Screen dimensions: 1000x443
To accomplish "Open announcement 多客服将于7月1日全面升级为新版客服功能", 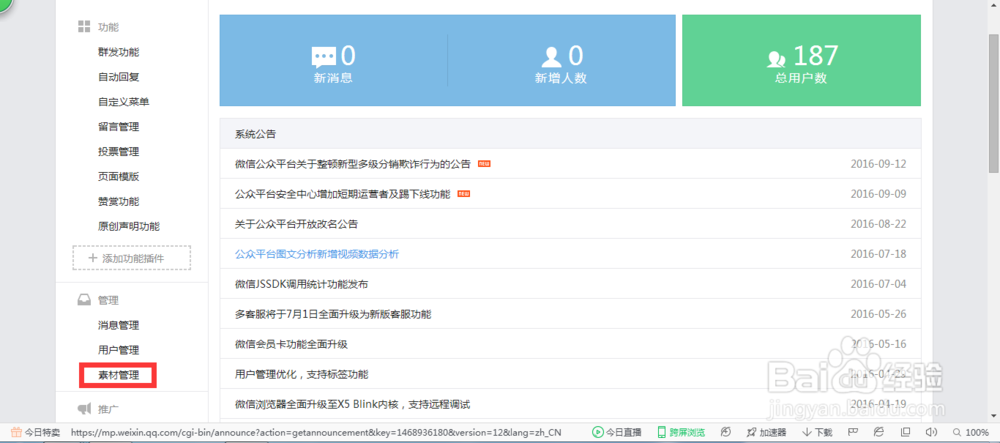I will click(333, 314).
